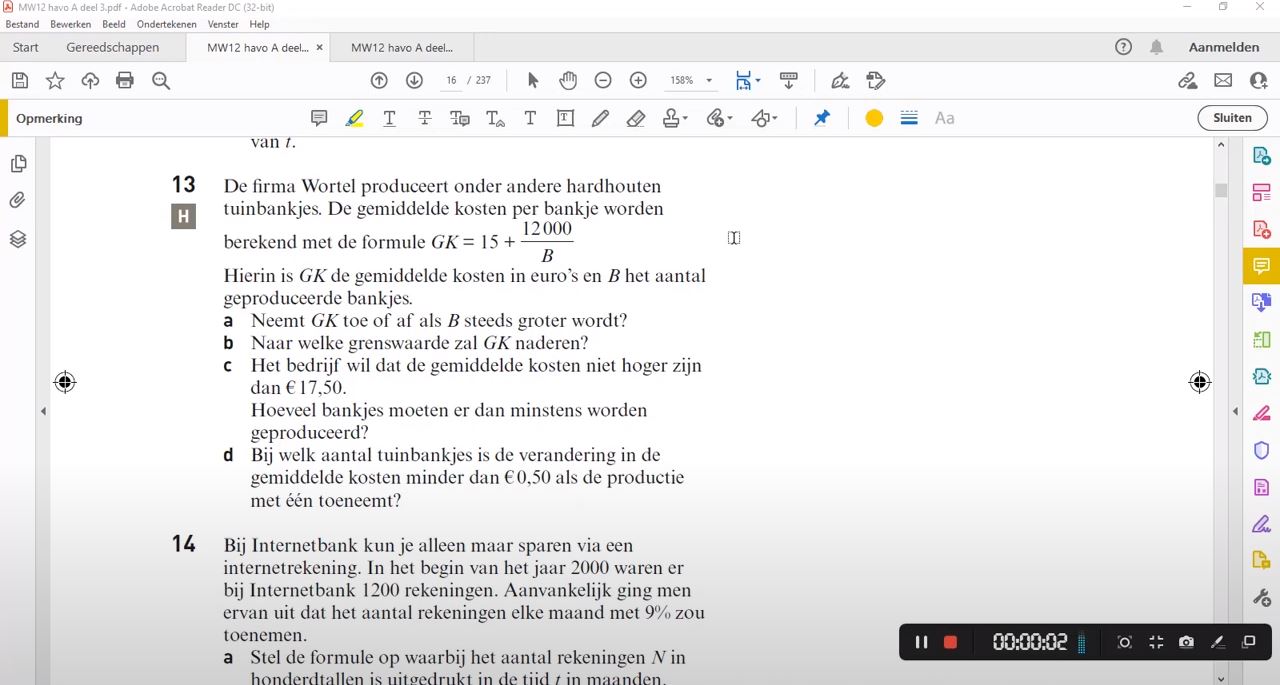Image resolution: width=1280 pixels, height=685 pixels.
Task: Open the drawing shapes dropdown
Action: (x=765, y=118)
